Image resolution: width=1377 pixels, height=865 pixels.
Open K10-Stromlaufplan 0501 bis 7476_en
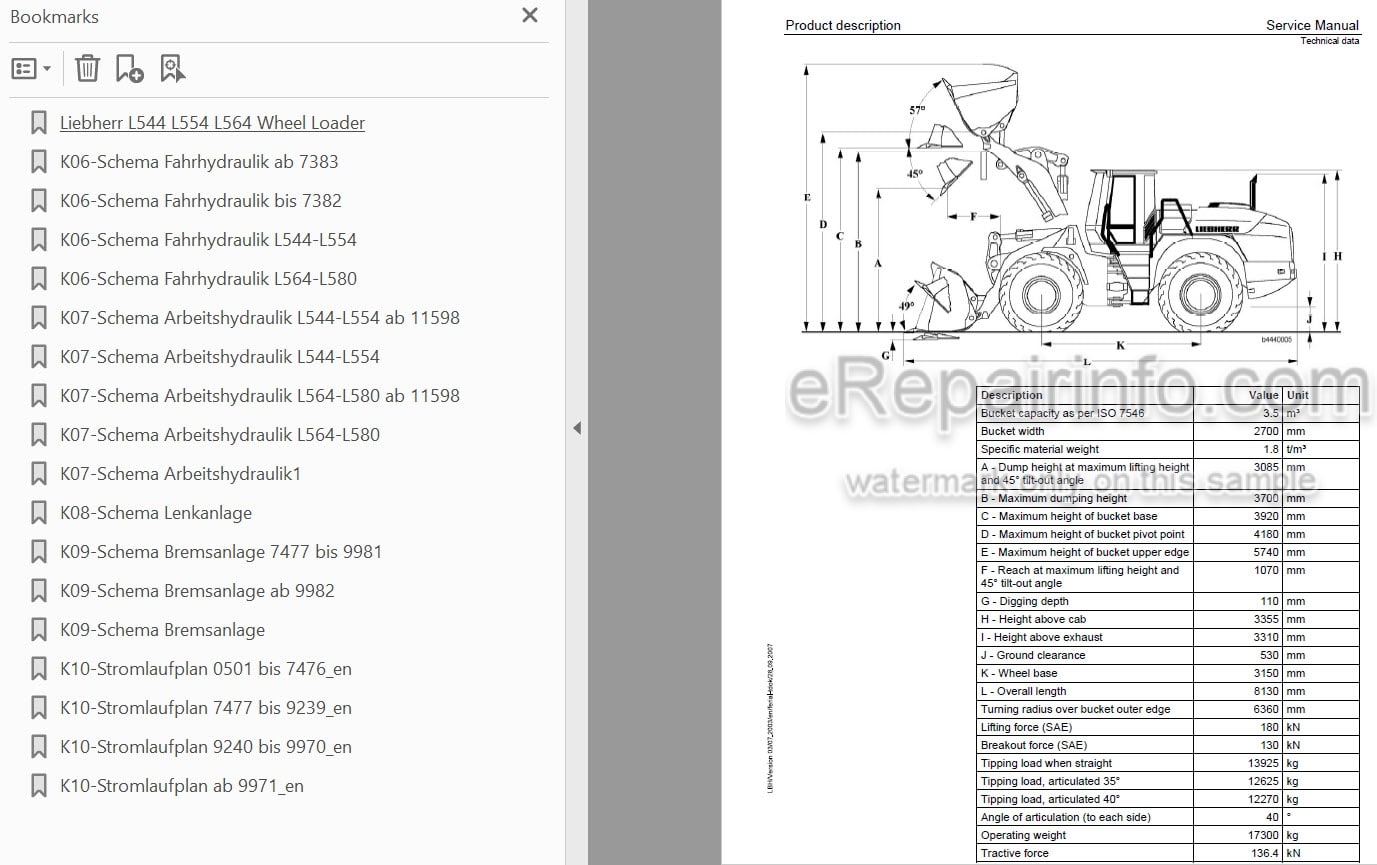tap(206, 669)
